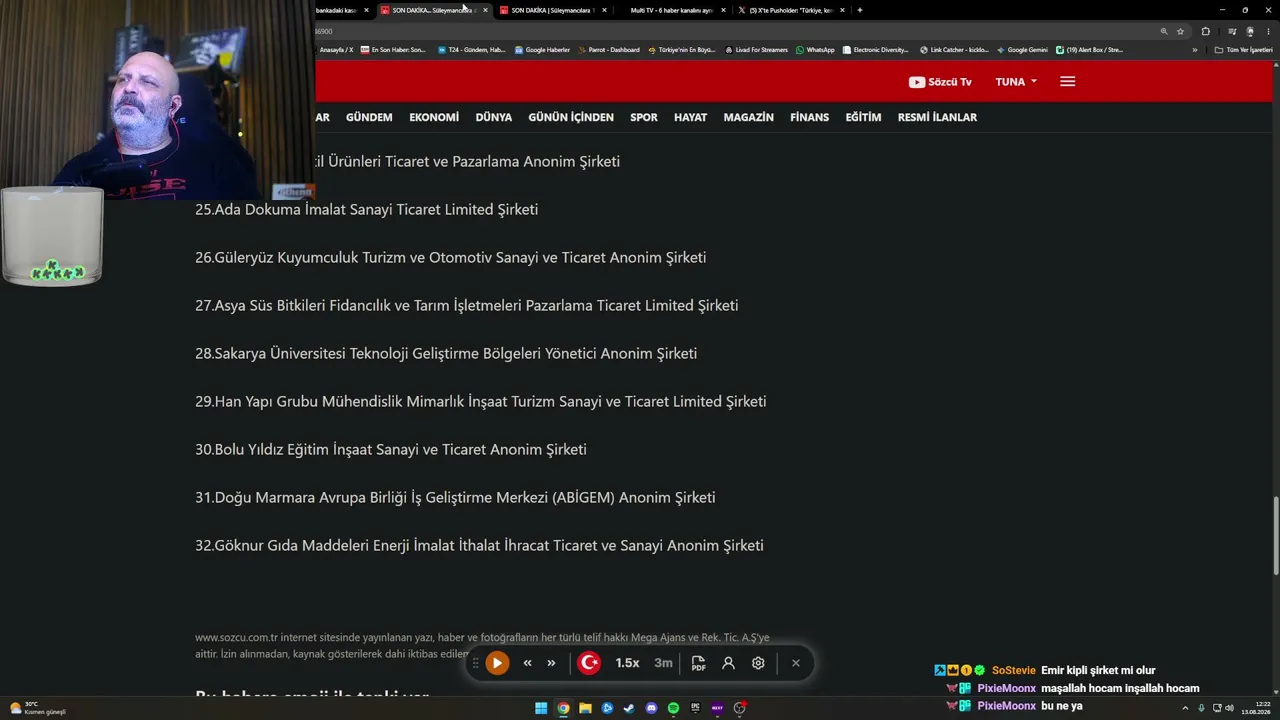Open the PDF export icon
The image size is (1280, 720).
[x=698, y=663]
